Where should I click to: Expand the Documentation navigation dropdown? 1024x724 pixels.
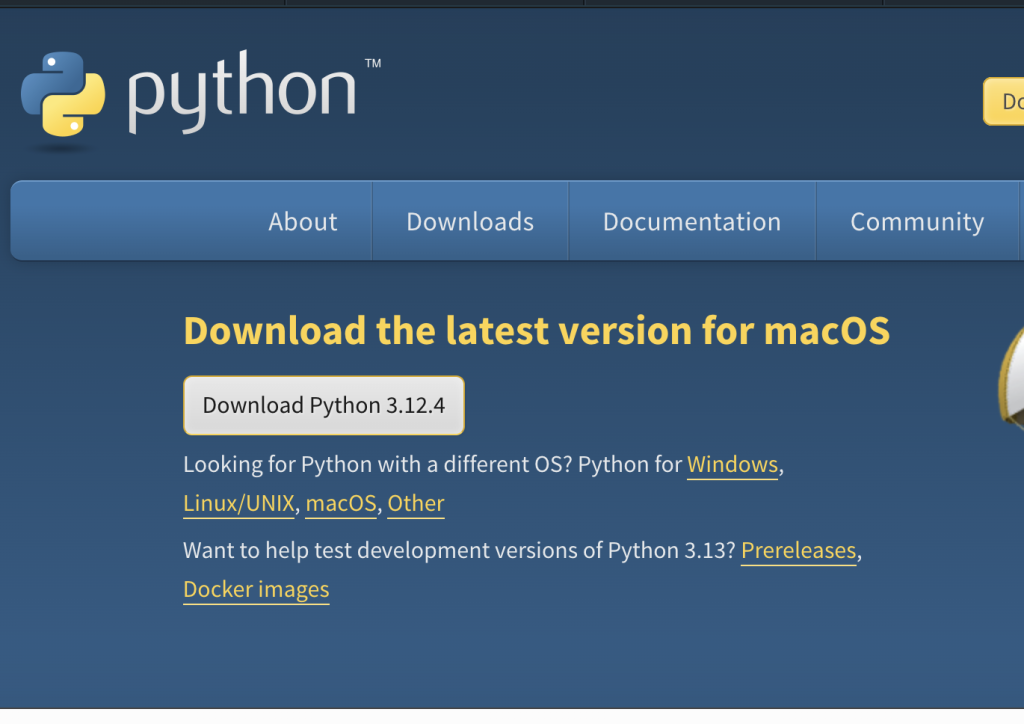pos(692,221)
